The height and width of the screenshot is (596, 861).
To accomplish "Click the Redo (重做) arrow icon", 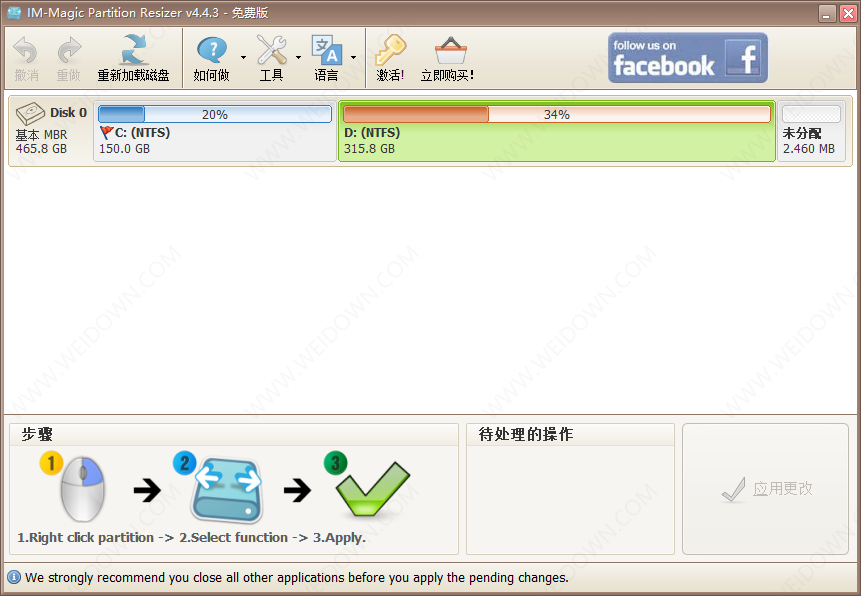I will click(69, 51).
